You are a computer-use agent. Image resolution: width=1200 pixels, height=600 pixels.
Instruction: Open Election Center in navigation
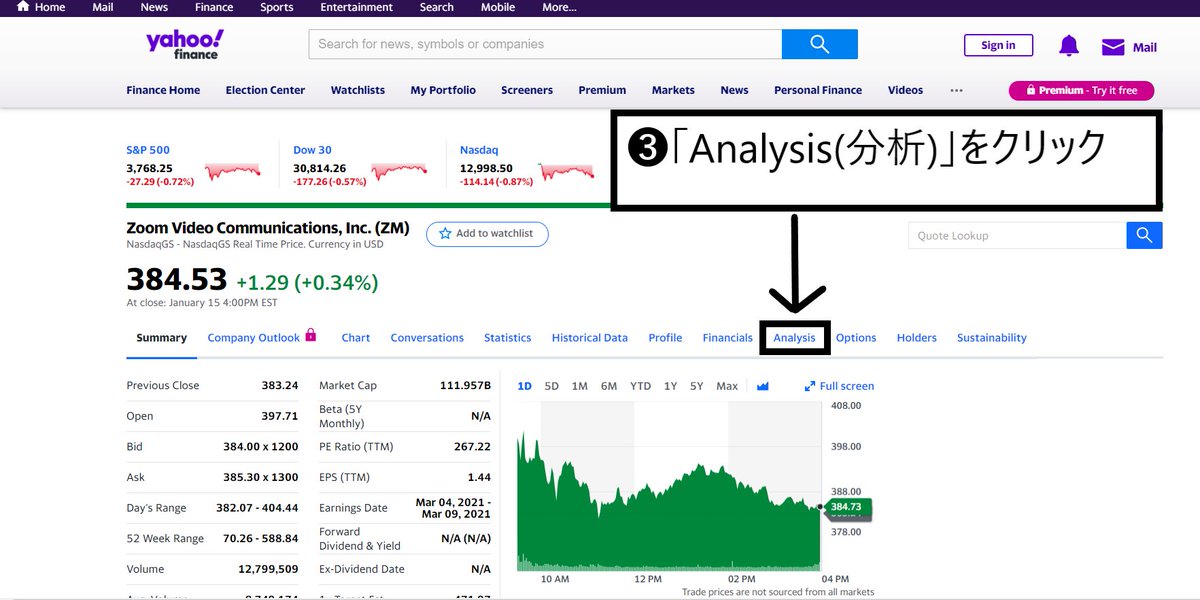(265, 90)
